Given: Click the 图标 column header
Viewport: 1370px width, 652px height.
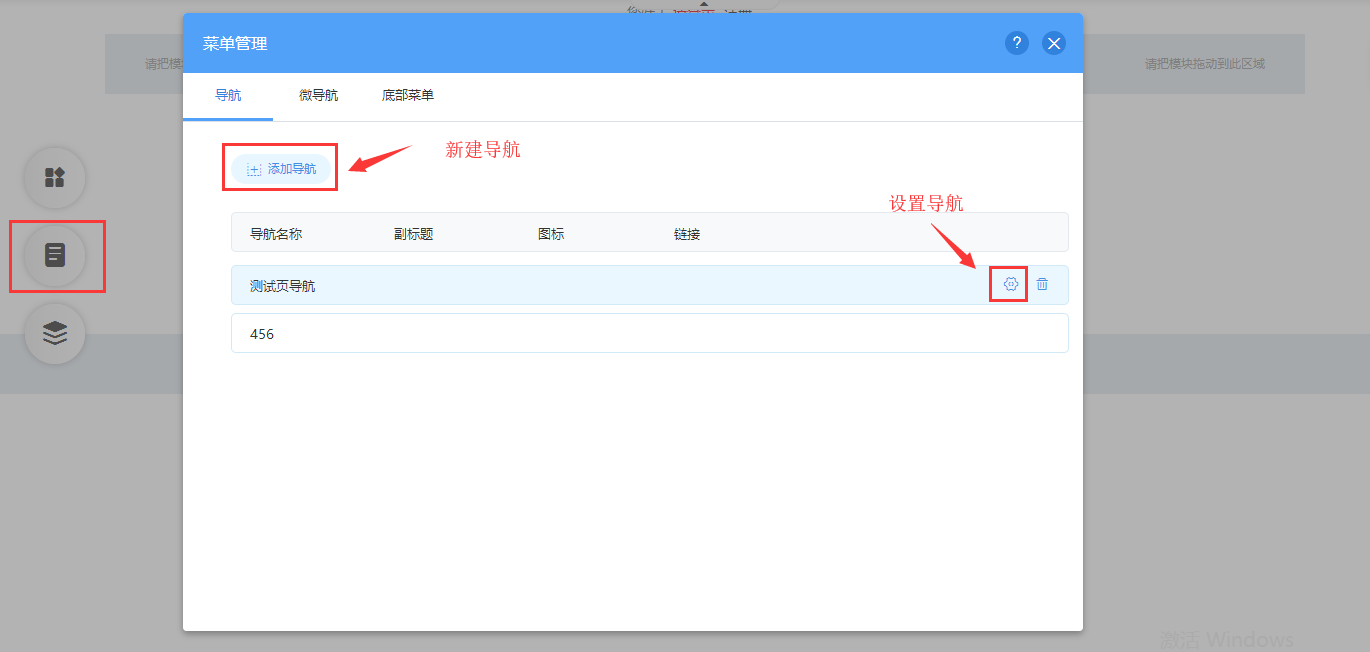Looking at the screenshot, I should pyautogui.click(x=551, y=234).
